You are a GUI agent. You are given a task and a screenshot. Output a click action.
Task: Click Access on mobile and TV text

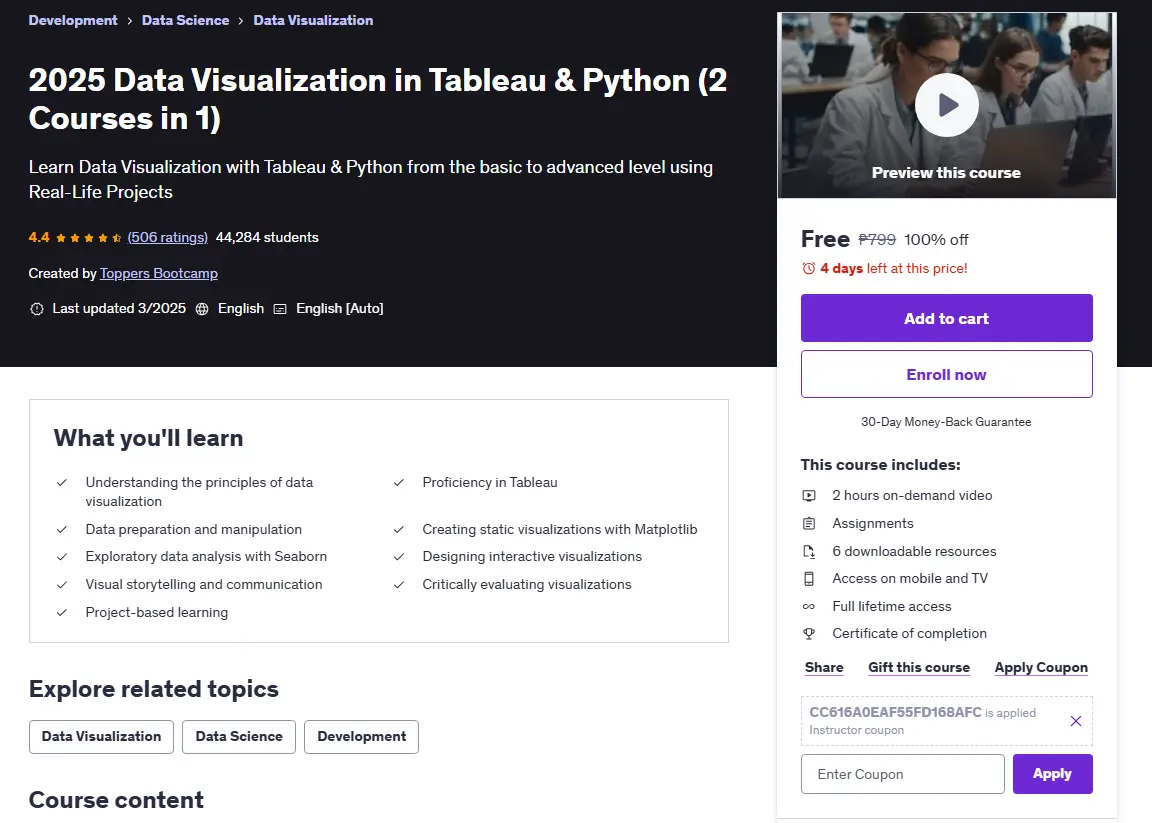pyautogui.click(x=910, y=578)
